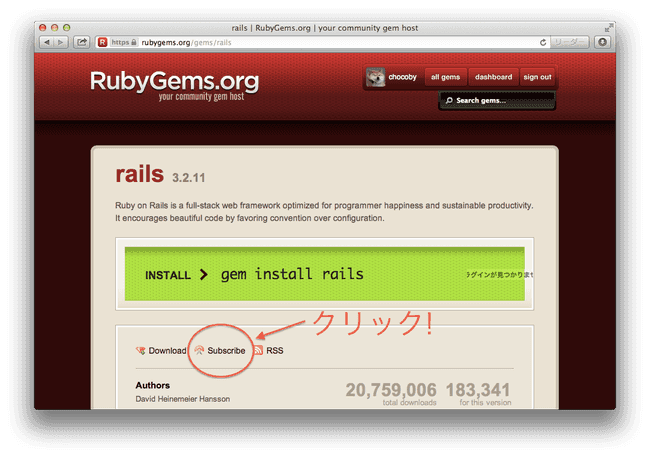Click the chocoby avatar picture

[376, 77]
